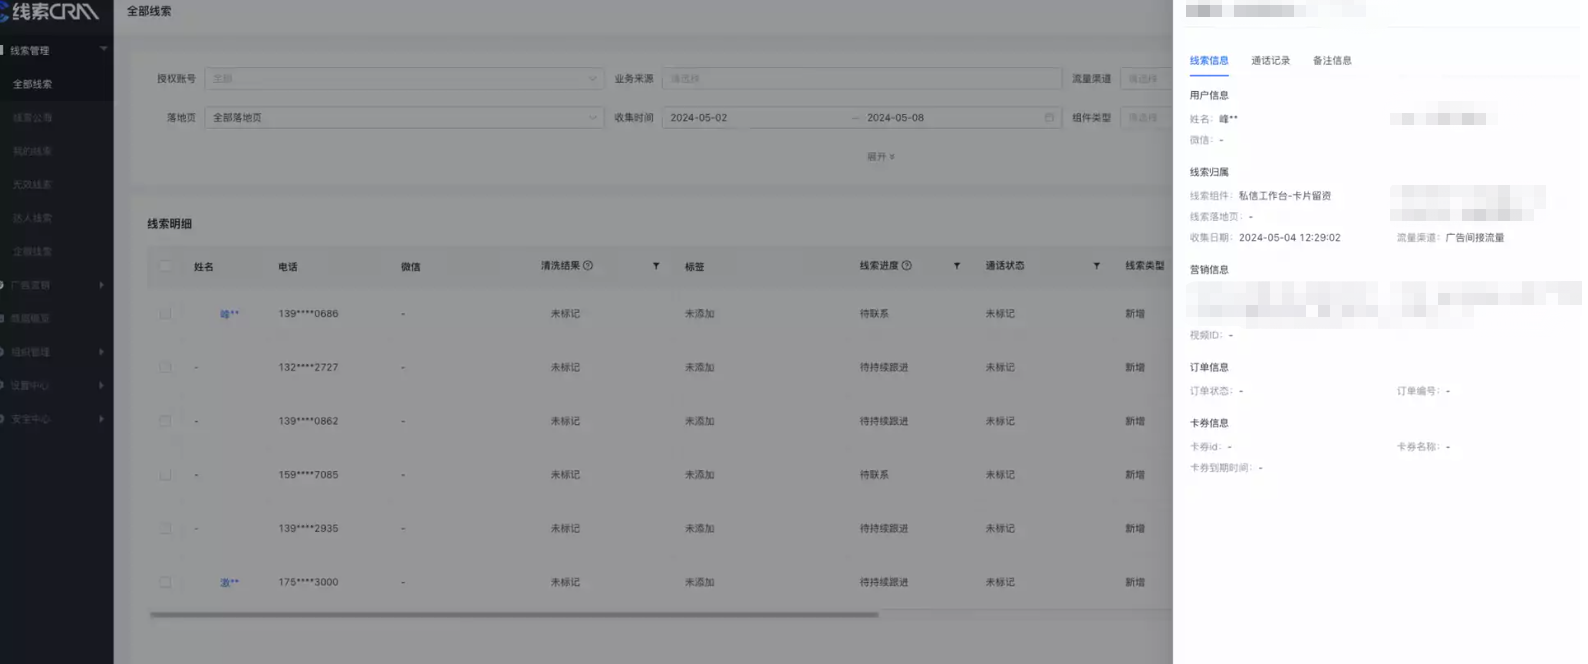Click 设置中心 menu icon in sidebar
Viewport: 1588px width, 664px height.
(x=3, y=385)
